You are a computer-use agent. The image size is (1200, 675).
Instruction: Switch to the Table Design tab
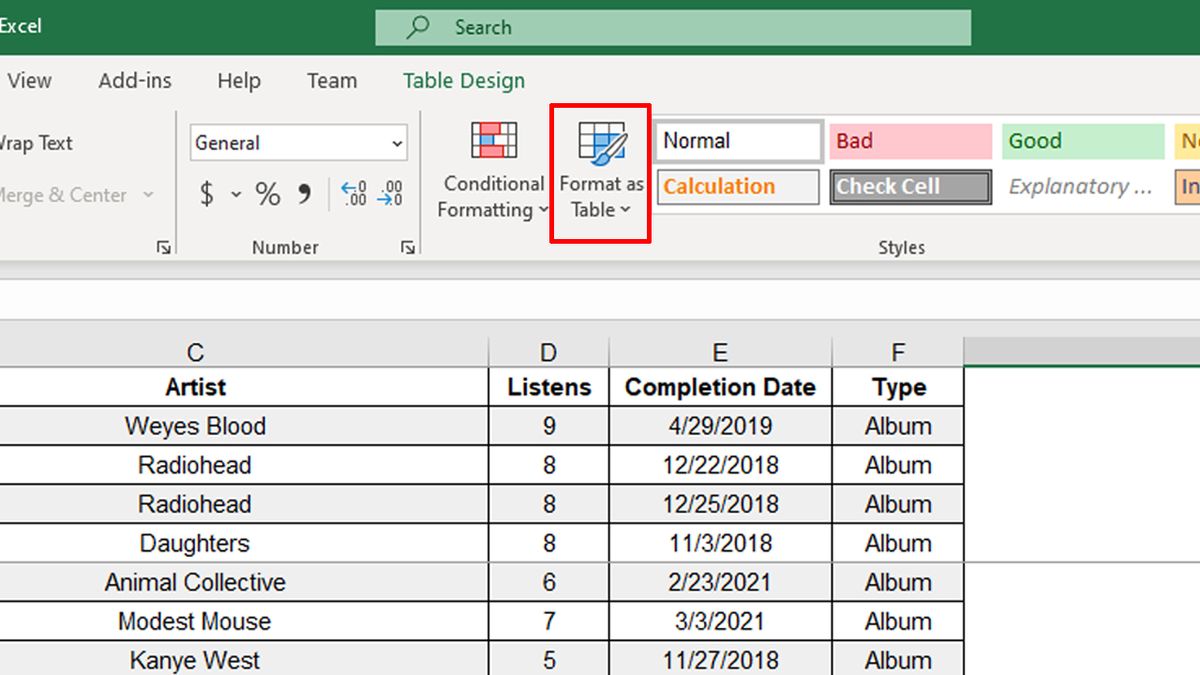tap(463, 80)
